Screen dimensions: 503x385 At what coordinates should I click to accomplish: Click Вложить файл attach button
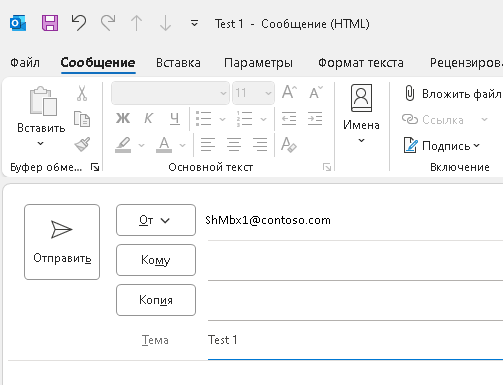coord(453,94)
